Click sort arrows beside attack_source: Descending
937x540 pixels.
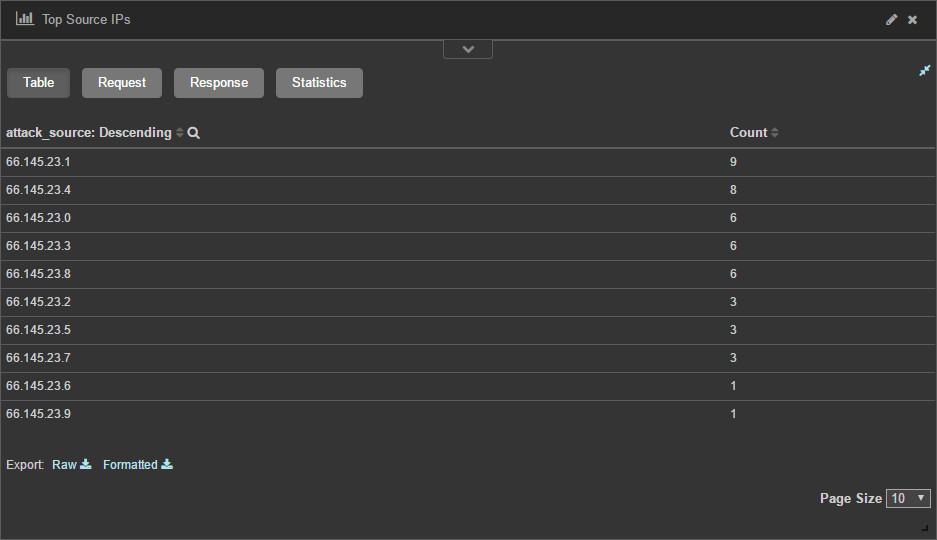click(x=180, y=133)
